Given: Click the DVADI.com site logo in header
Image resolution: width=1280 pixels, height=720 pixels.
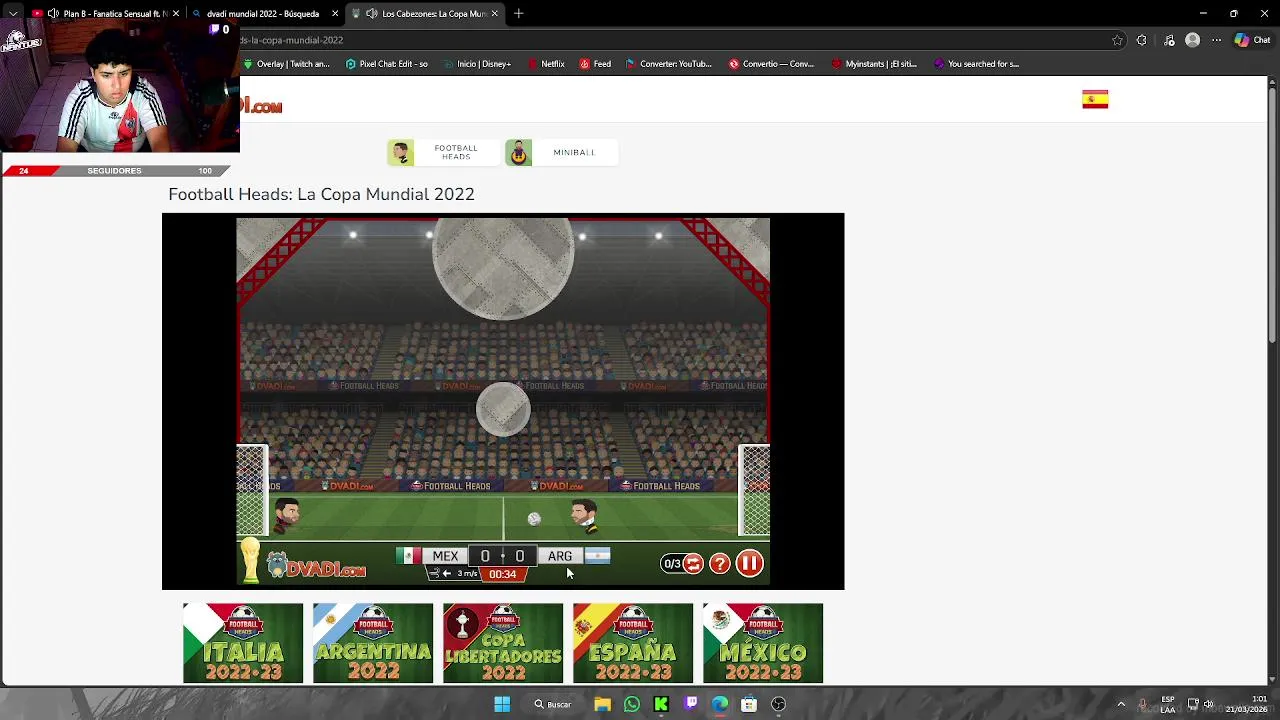Looking at the screenshot, I should coord(262,105).
